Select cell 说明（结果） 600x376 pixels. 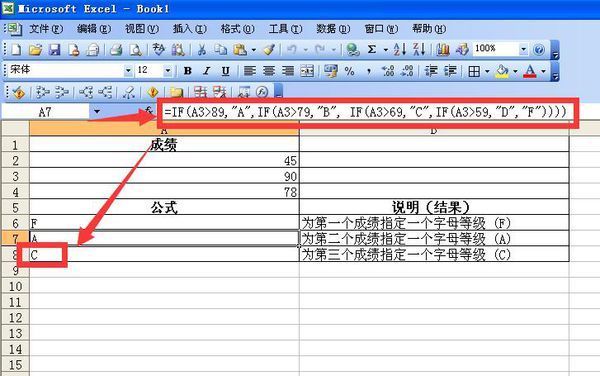pos(434,207)
